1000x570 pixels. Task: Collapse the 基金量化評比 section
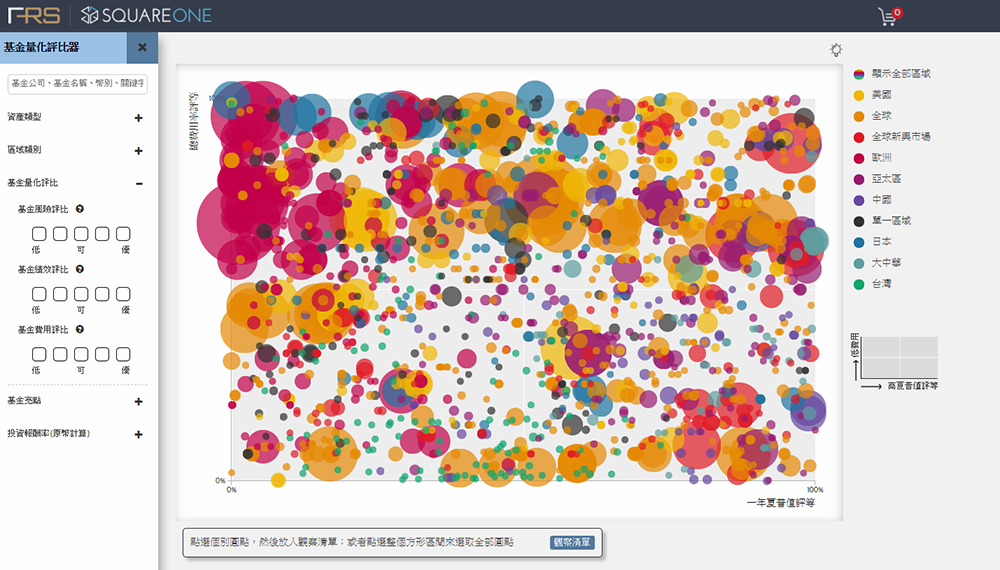(138, 184)
